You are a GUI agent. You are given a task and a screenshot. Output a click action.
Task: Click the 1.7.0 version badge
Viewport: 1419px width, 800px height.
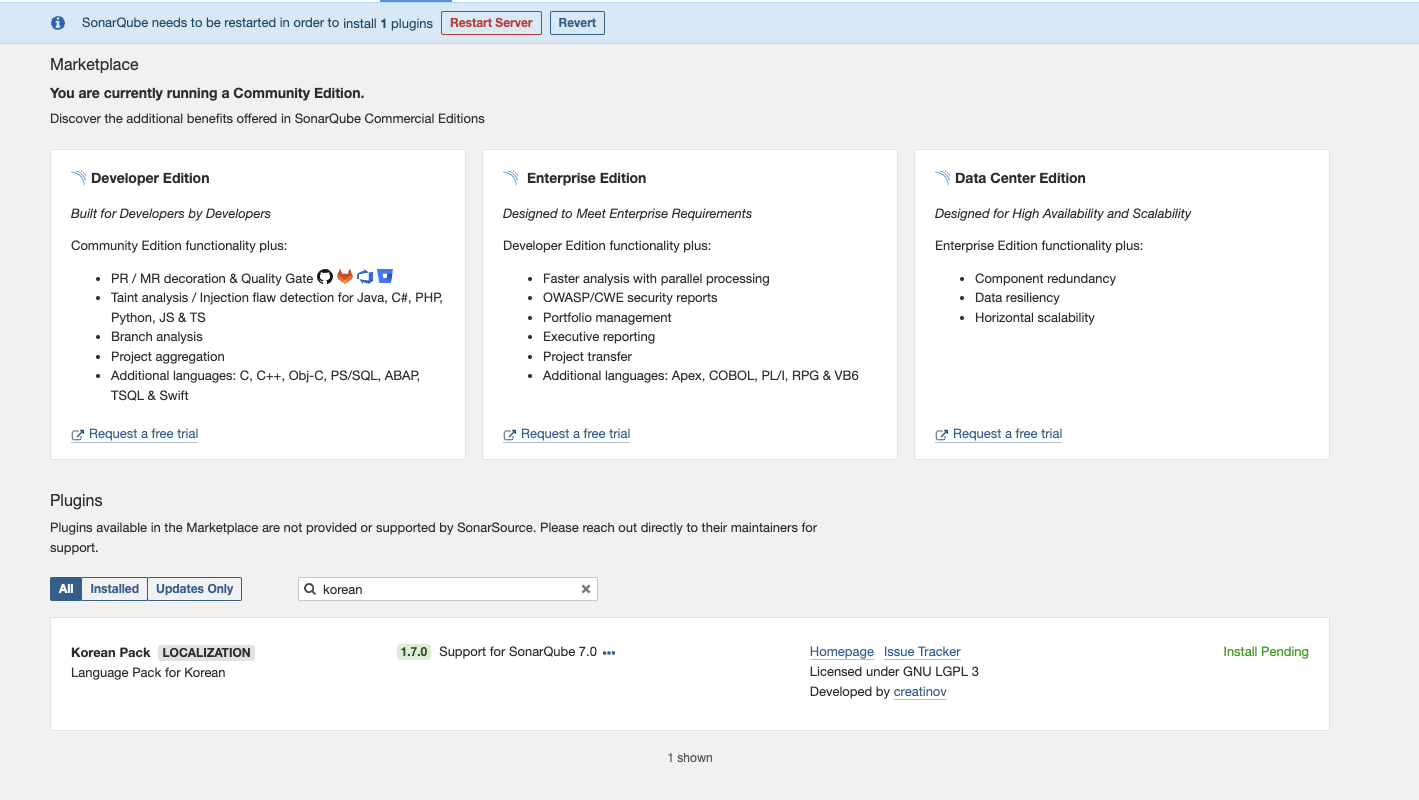tap(414, 652)
